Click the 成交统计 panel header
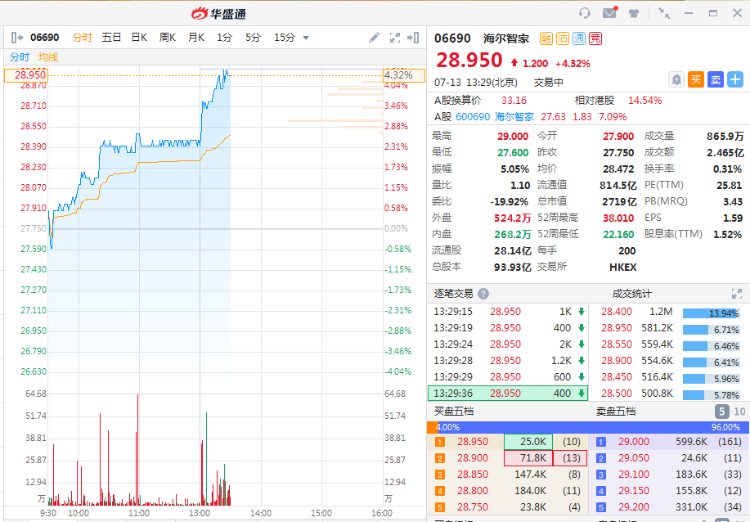Image resolution: width=750 pixels, height=522 pixels. pos(632,293)
